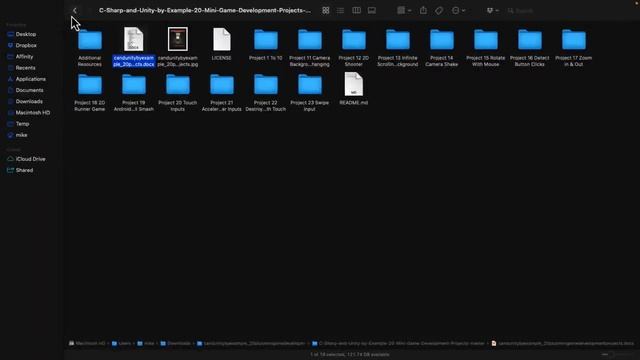Open the Dropbox toolbar dropdown

(493, 11)
